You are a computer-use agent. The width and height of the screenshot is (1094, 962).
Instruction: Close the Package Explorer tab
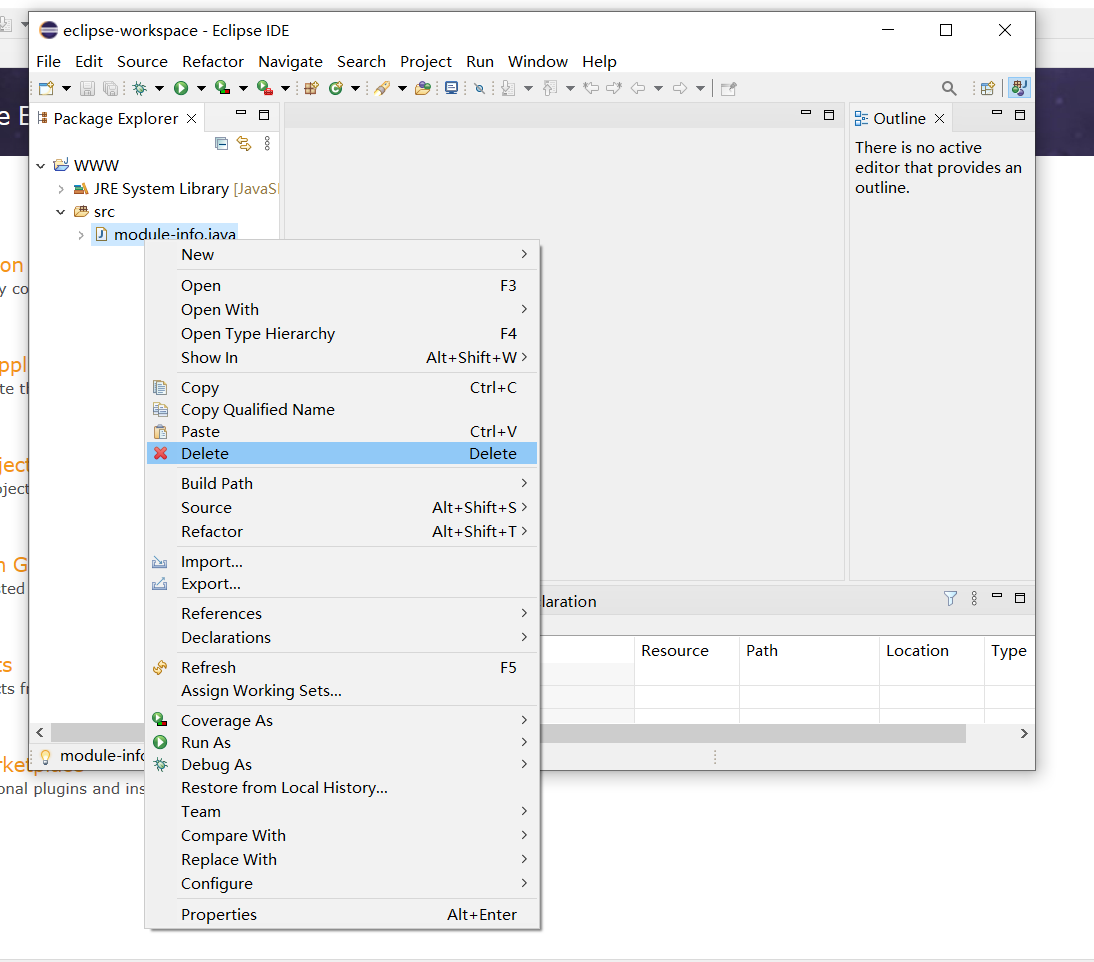tap(191, 119)
